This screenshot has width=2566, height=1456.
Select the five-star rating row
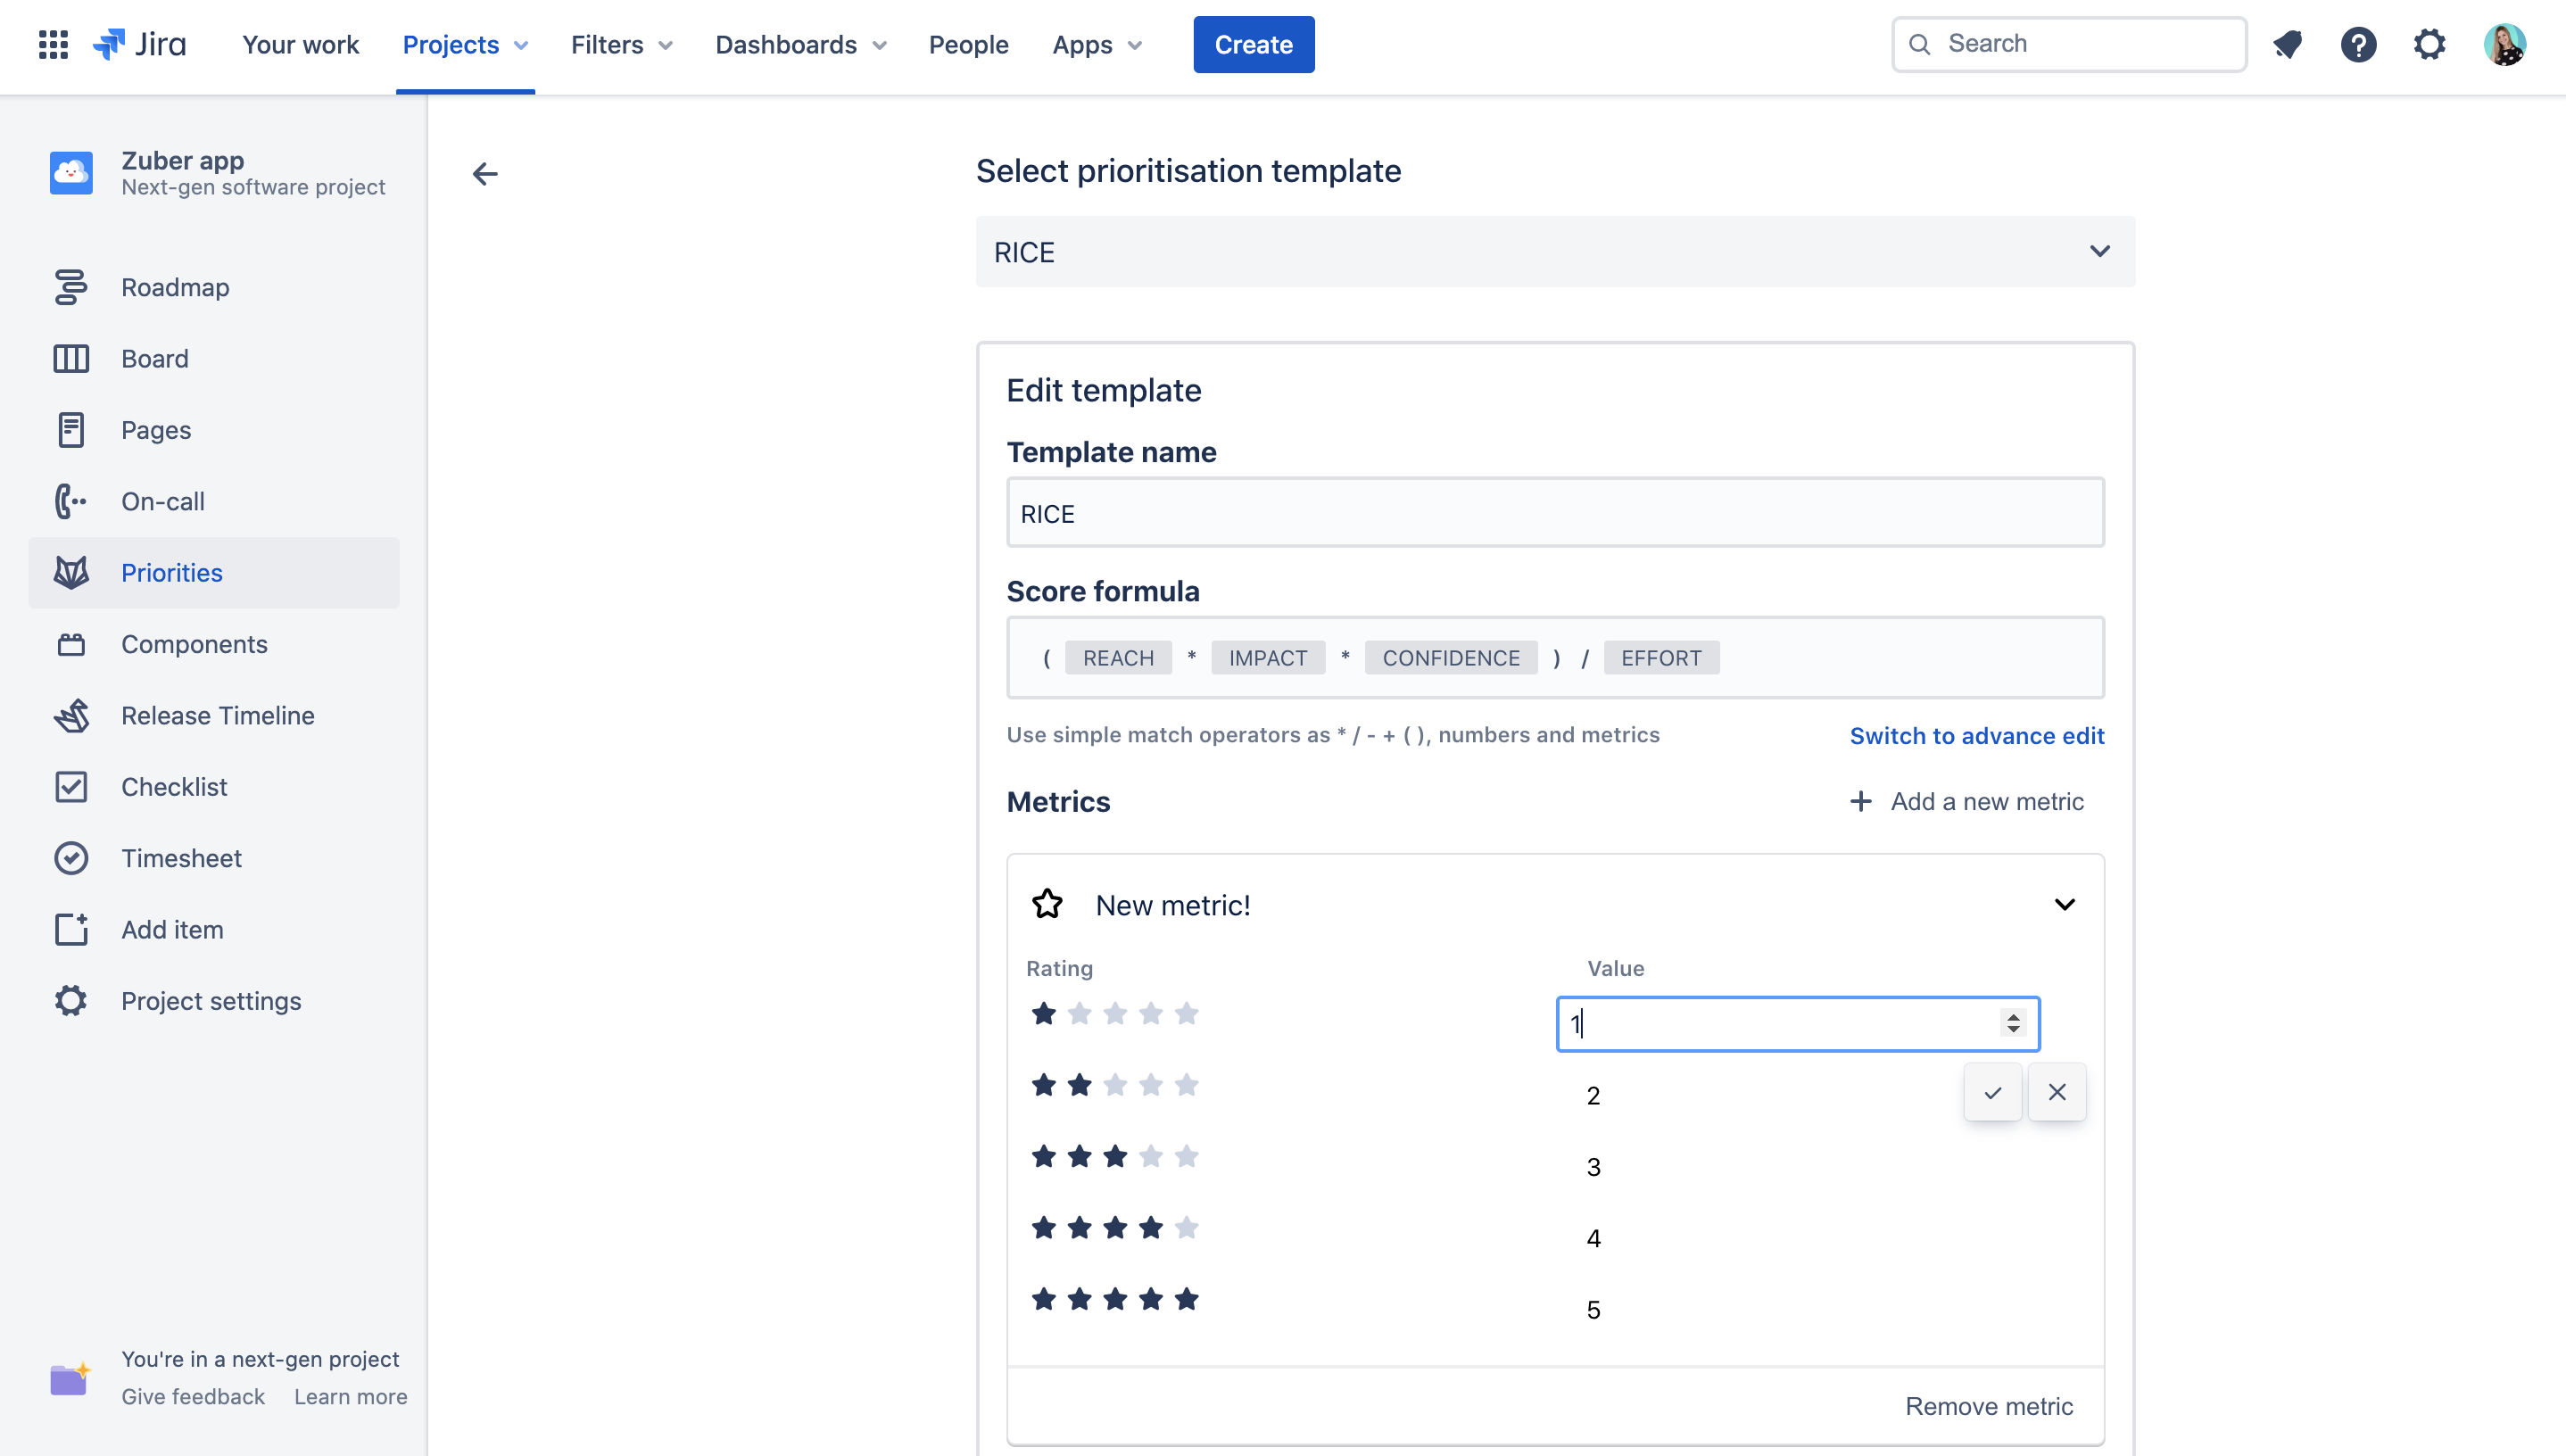tap(1114, 1299)
